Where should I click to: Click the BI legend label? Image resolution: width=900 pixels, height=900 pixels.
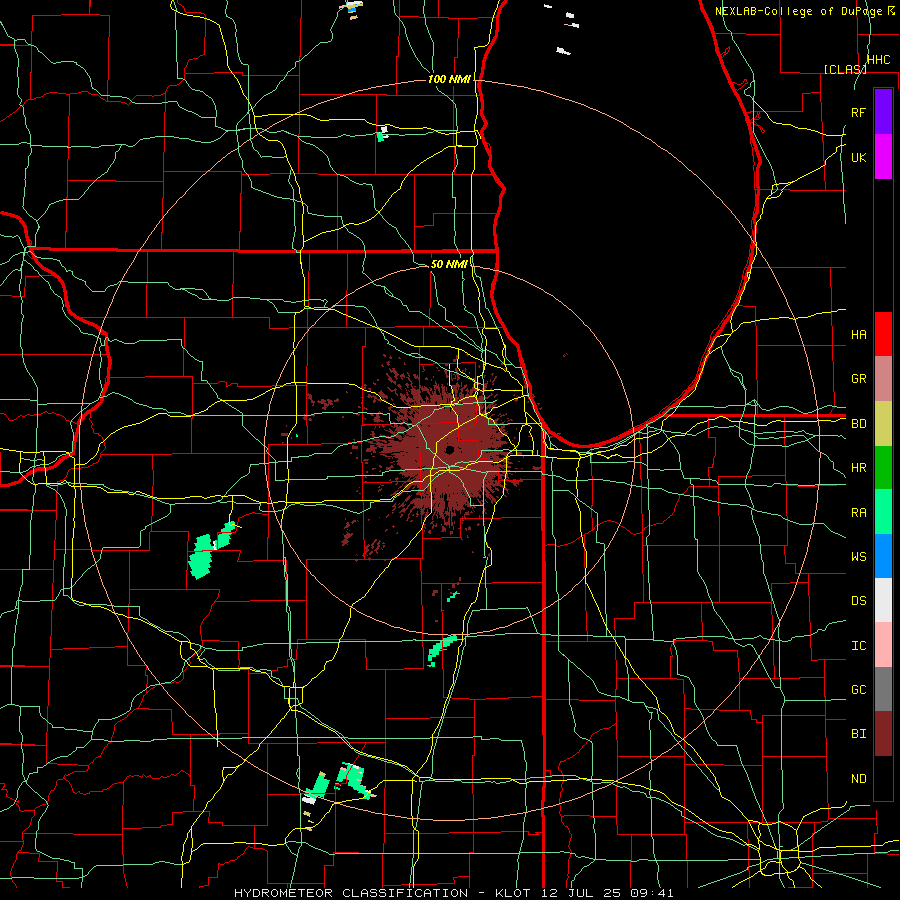tap(858, 734)
